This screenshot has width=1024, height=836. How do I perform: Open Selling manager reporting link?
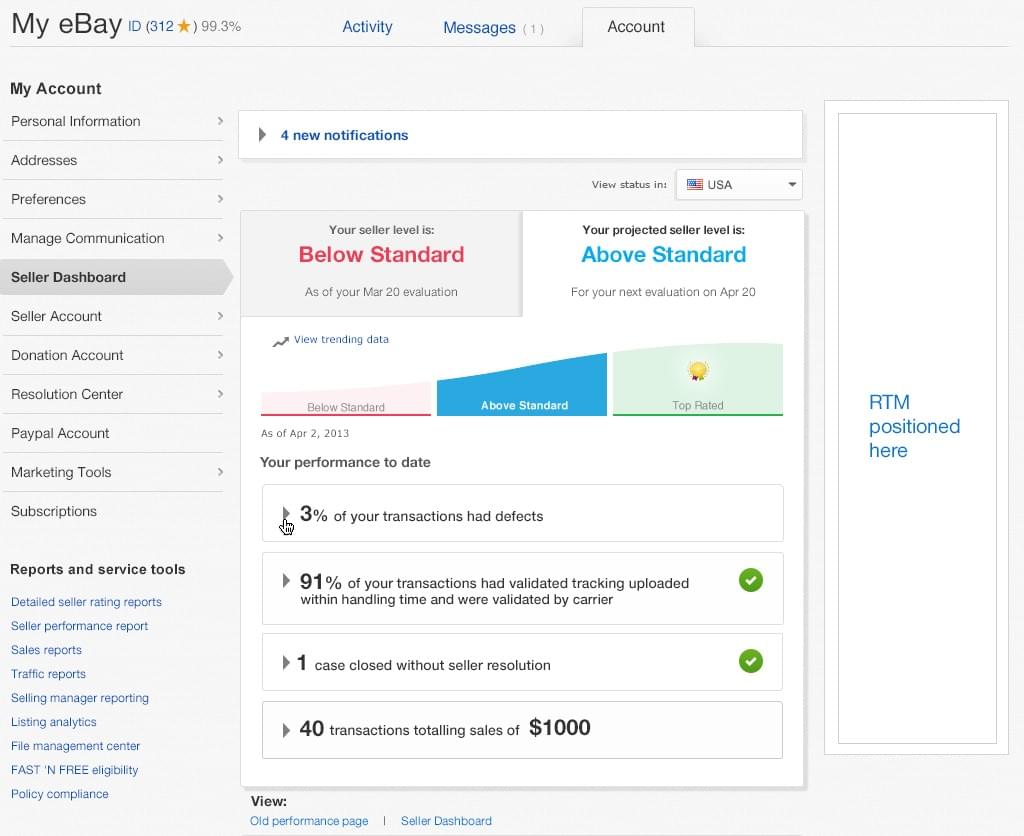pos(80,698)
